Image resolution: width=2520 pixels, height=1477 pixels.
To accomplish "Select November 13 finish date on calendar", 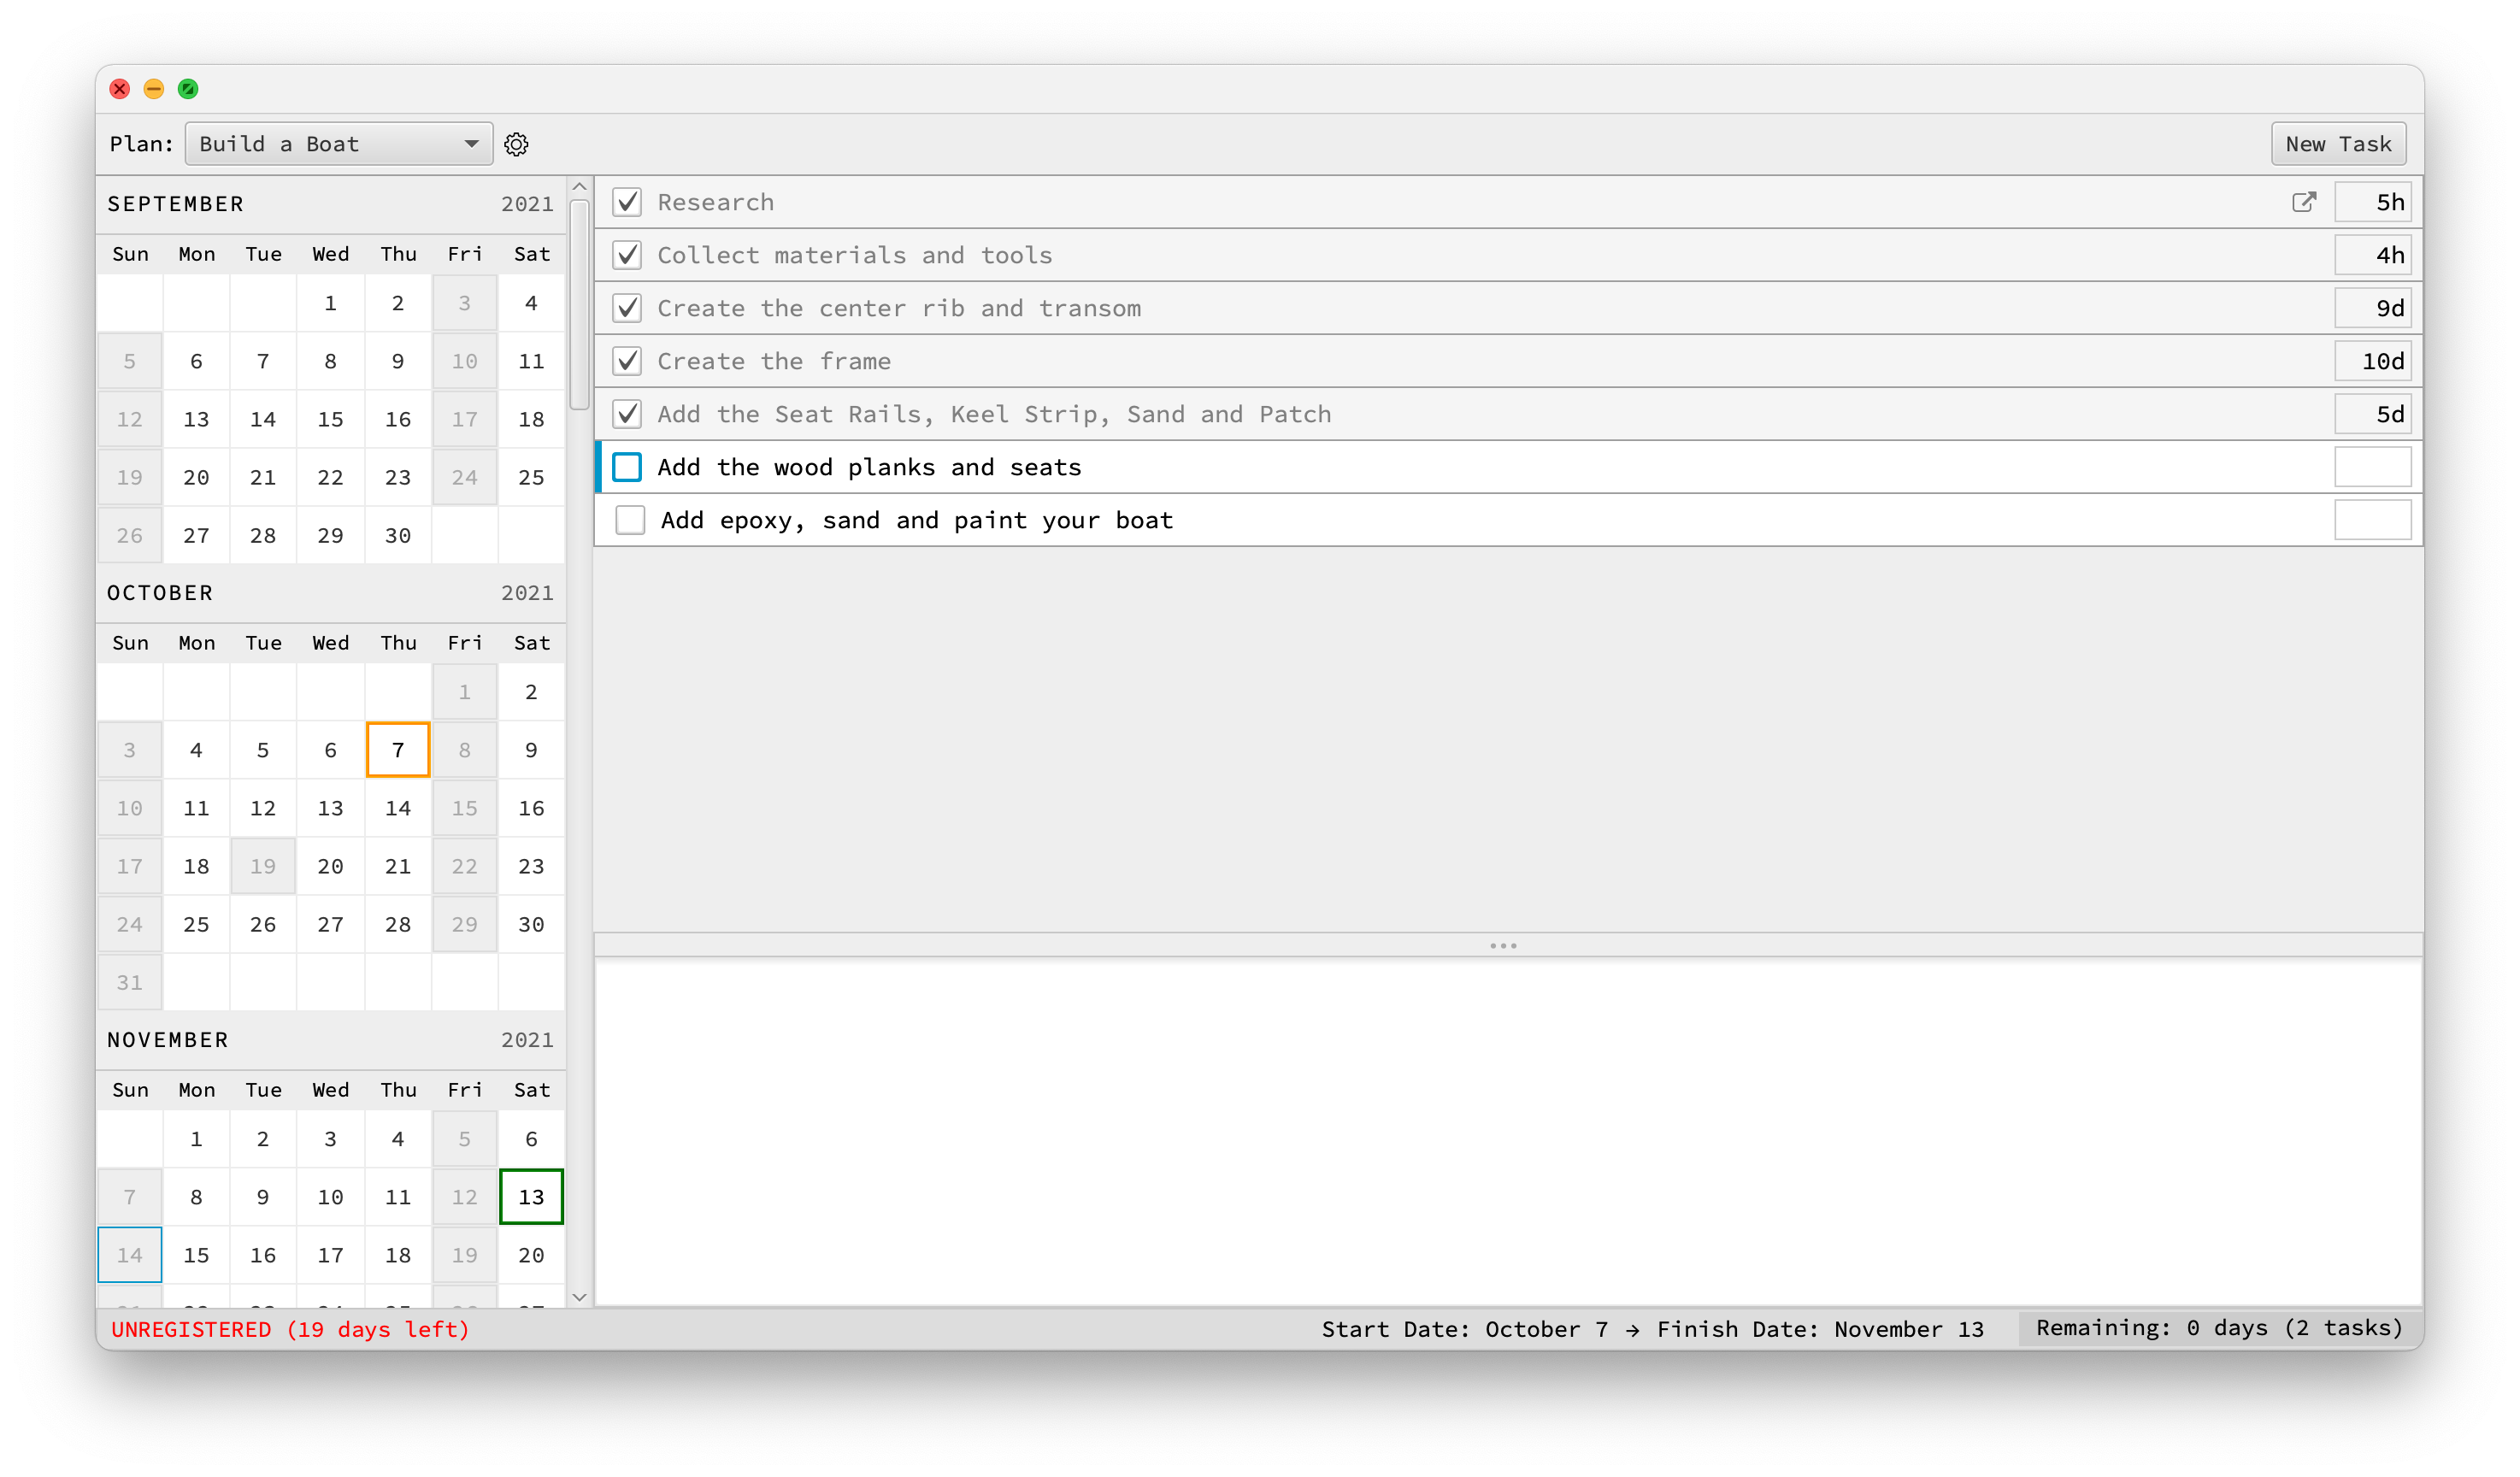I will pos(527,1197).
